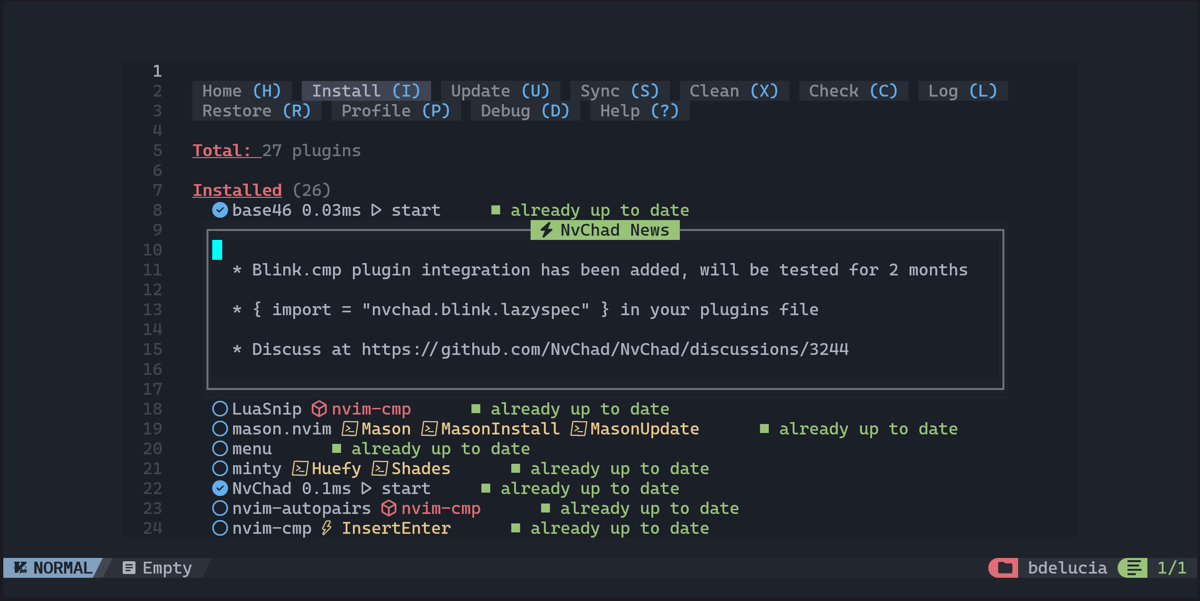Show the Log (L) tab
Viewport: 1200px width, 601px height.
tap(962, 91)
